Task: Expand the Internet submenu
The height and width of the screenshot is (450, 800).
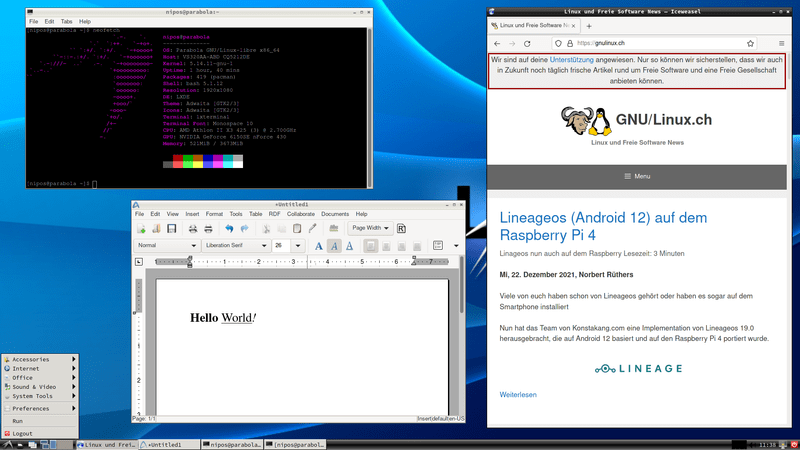Action: click(x=40, y=368)
